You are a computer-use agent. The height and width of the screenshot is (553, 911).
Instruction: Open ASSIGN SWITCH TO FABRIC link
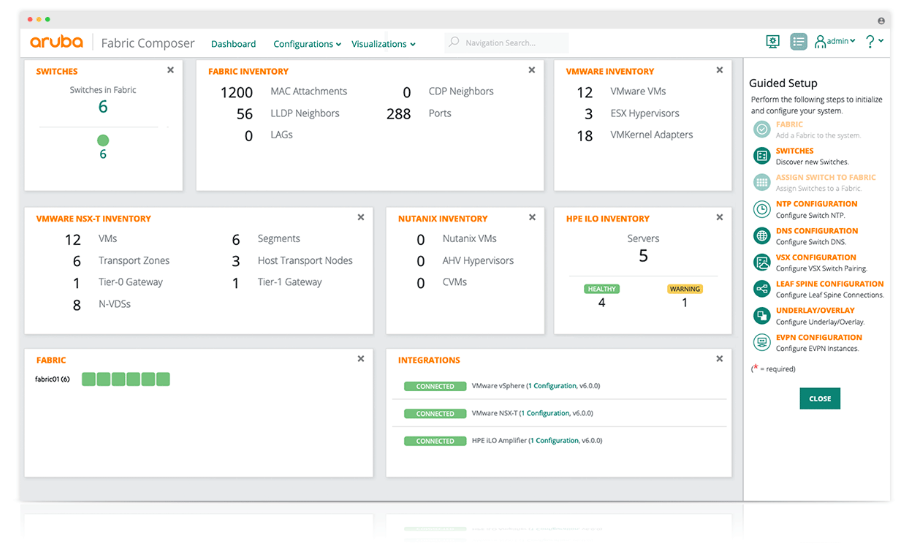point(826,178)
